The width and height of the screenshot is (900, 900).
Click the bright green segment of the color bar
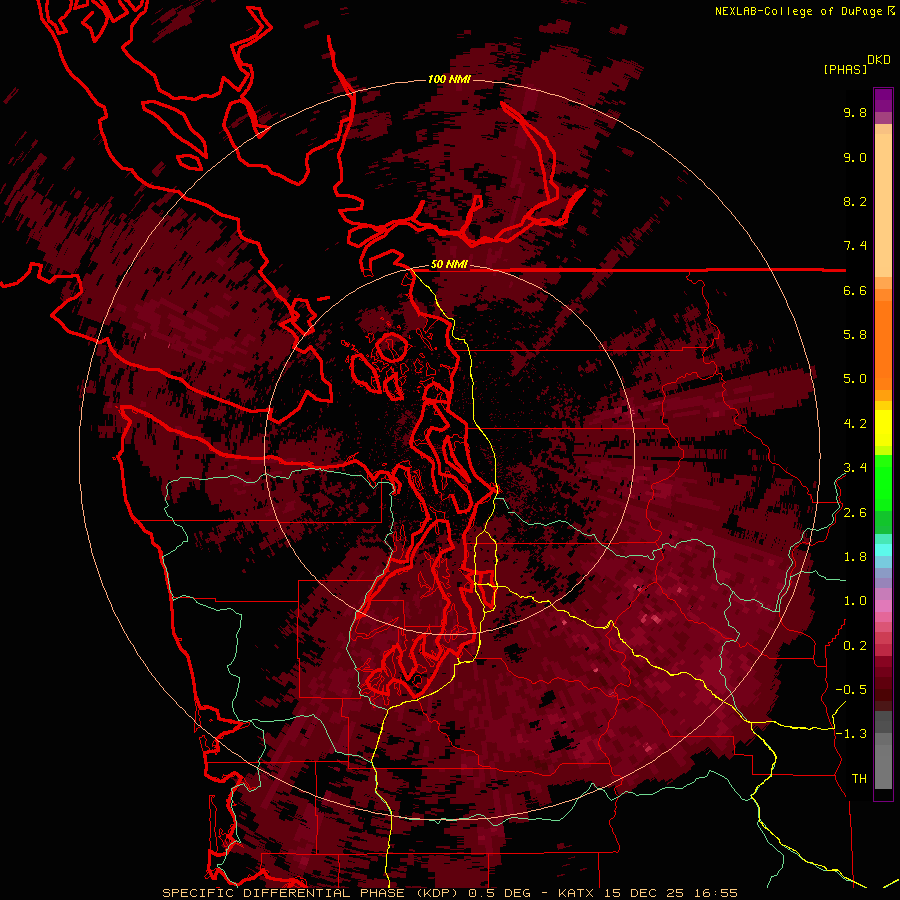[883, 482]
